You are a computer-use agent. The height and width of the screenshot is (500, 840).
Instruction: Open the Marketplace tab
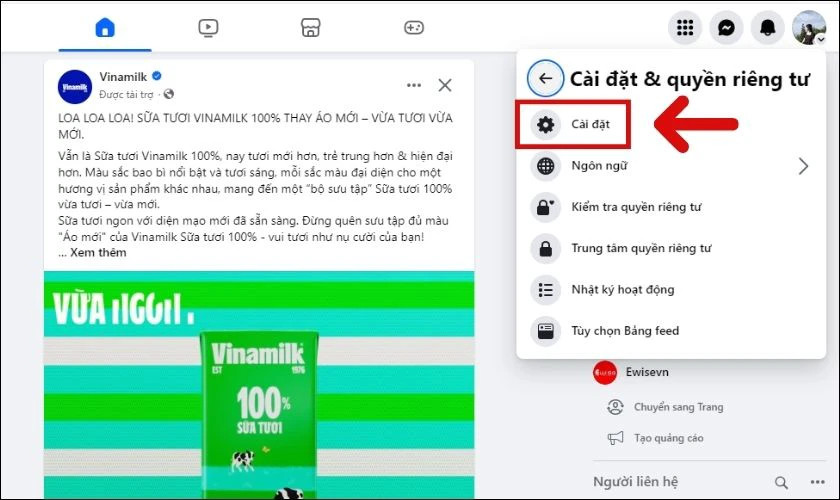pyautogui.click(x=311, y=27)
